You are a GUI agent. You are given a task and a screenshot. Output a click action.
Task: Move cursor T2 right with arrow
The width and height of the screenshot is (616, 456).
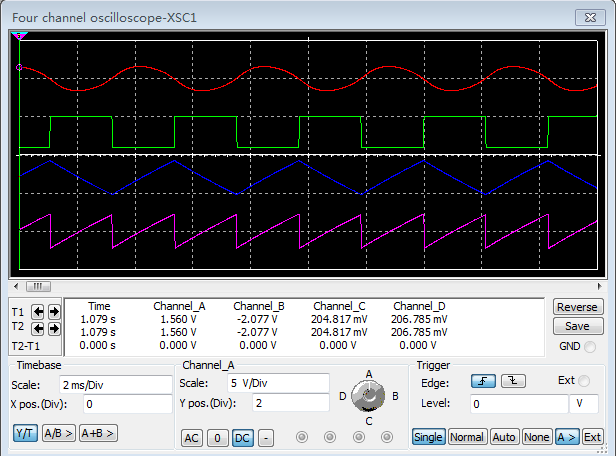tap(54, 328)
